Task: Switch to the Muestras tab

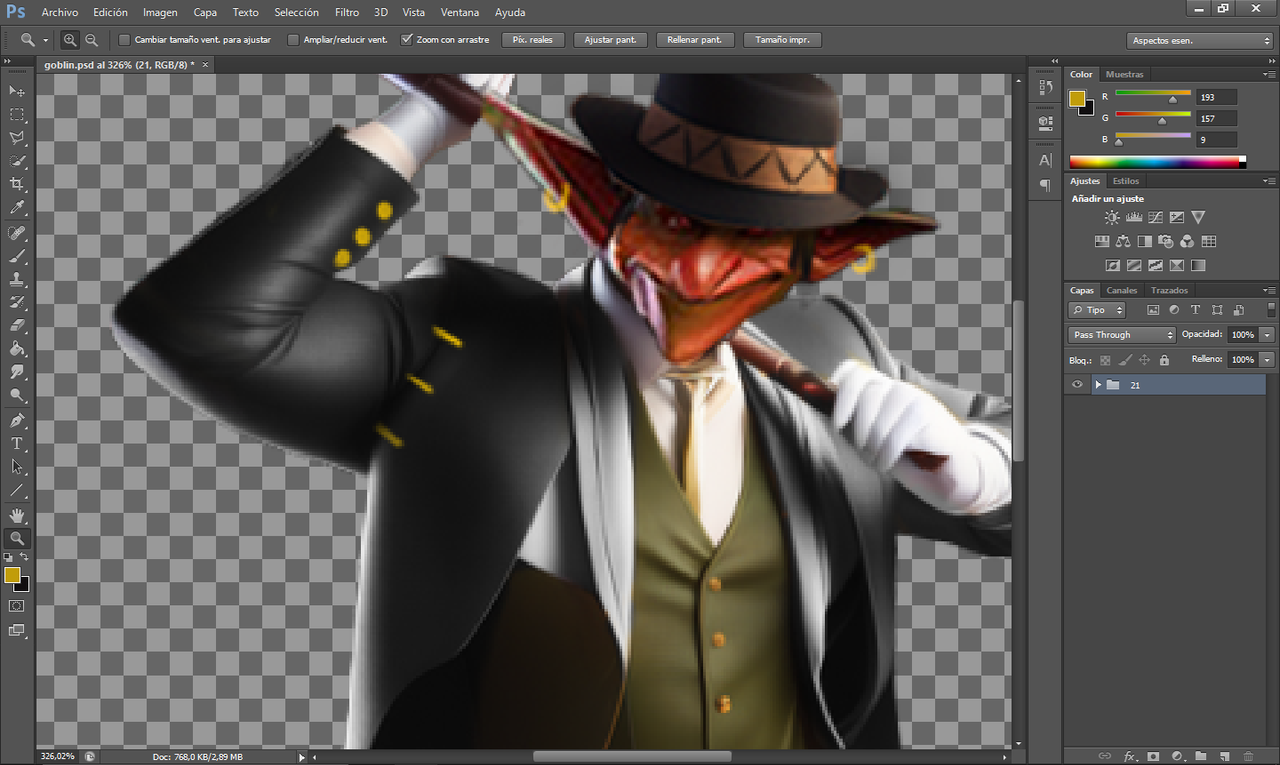Action: coord(1125,74)
